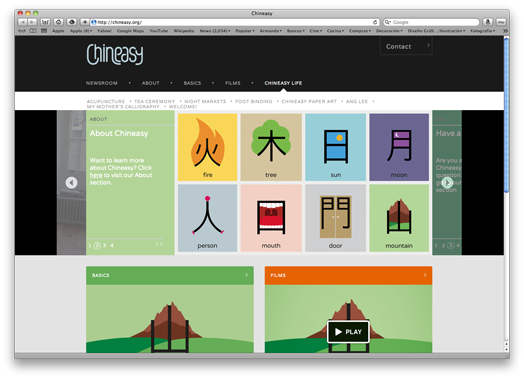Image resolution: width=524 pixels, height=379 pixels.
Task: Open the Wikipedia bookmark
Action: pos(184,31)
